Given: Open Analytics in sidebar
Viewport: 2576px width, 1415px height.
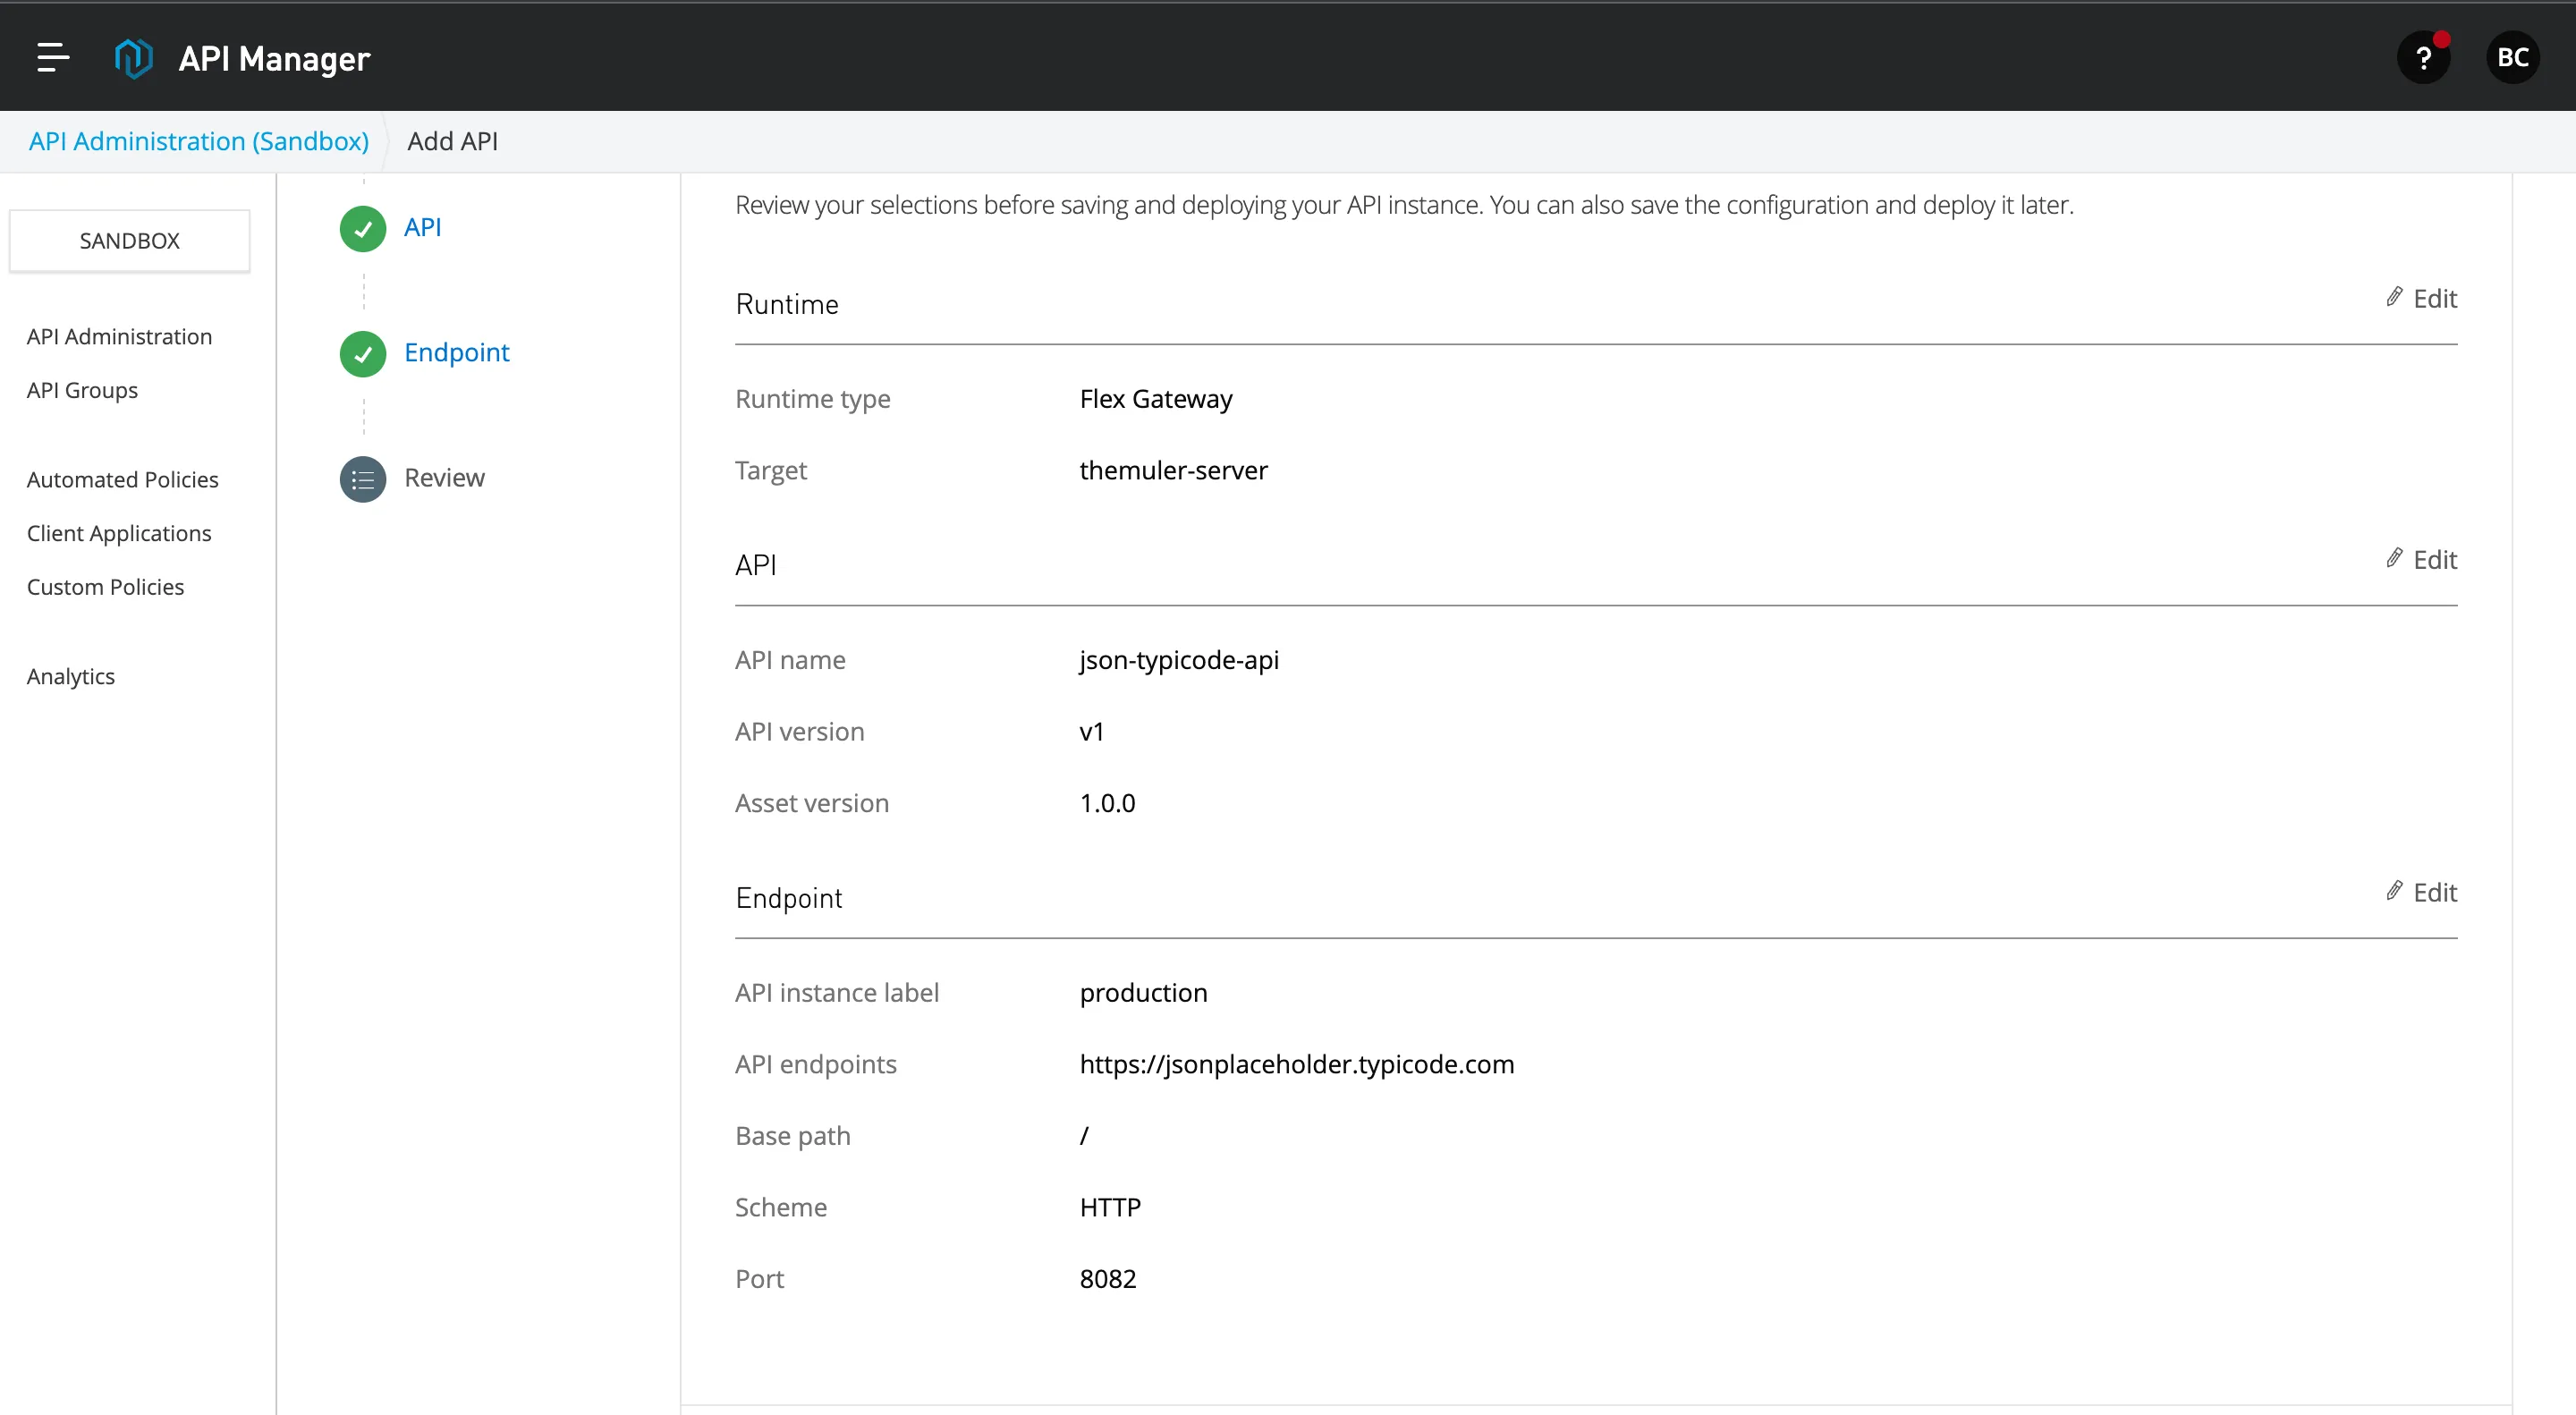Looking at the screenshot, I should coord(70,676).
